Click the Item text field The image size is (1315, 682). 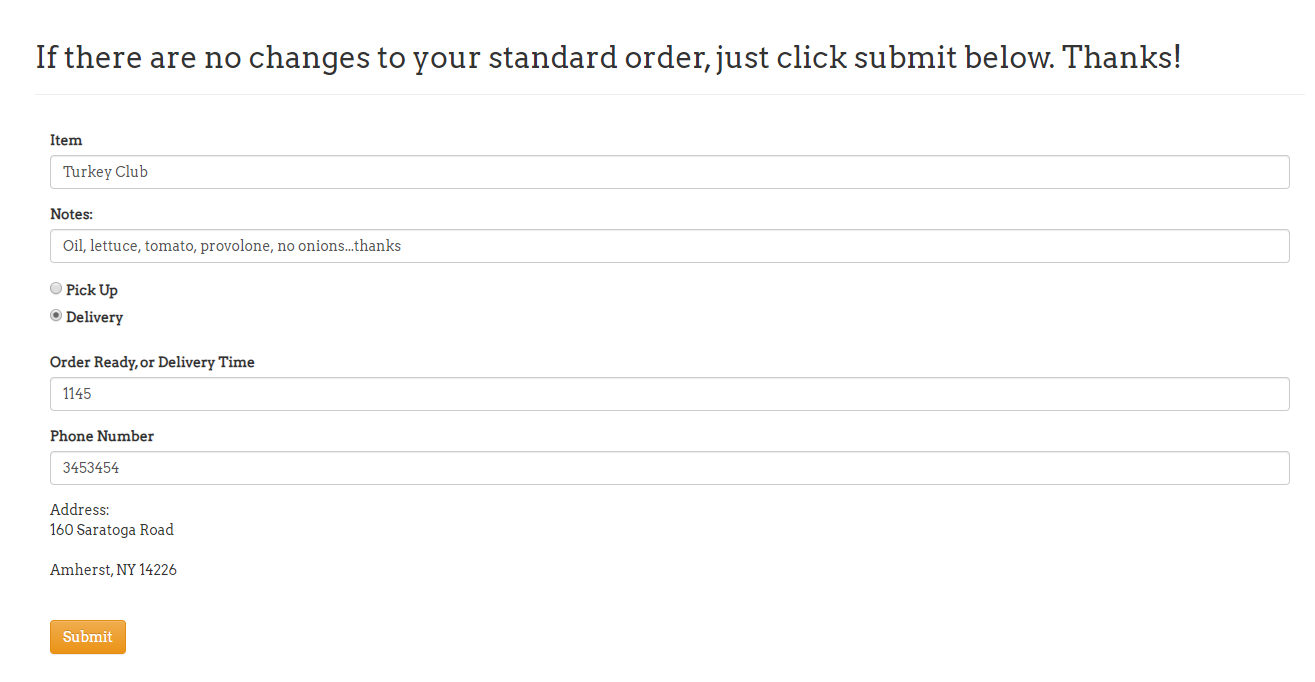(x=669, y=172)
